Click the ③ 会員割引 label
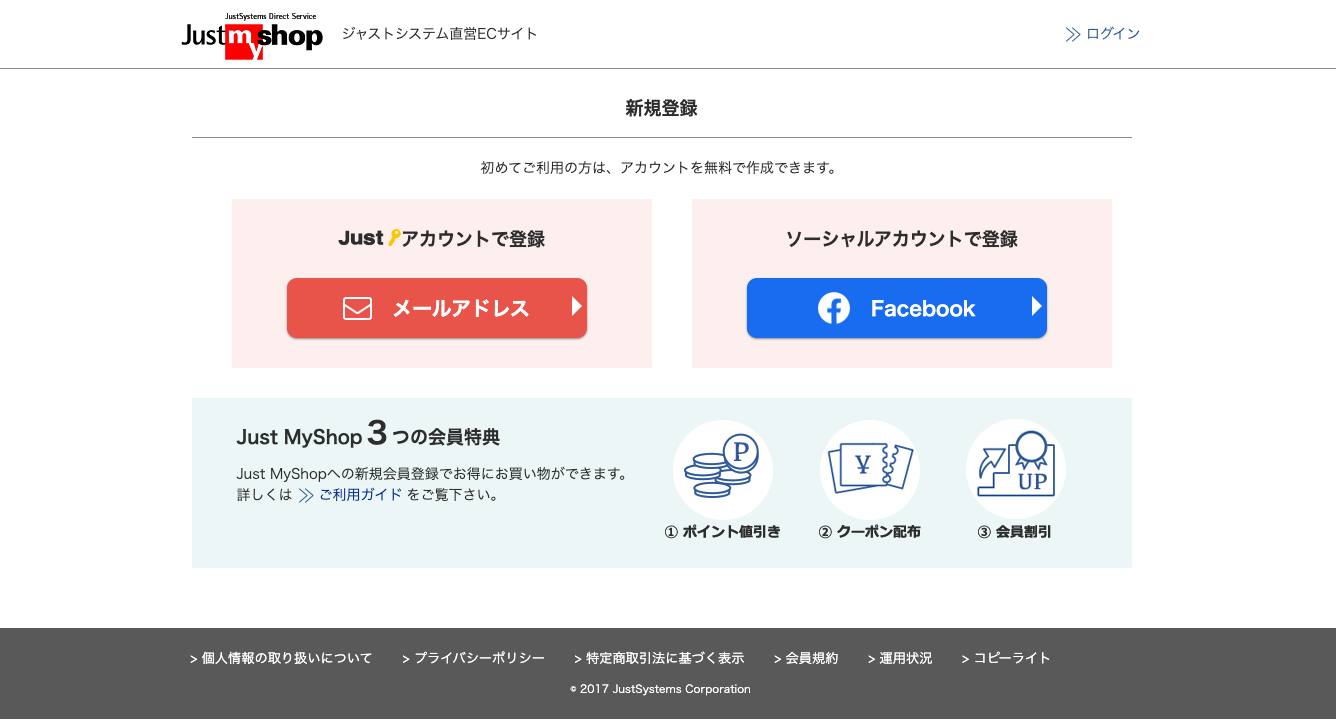This screenshot has width=1336, height=725. [1014, 532]
